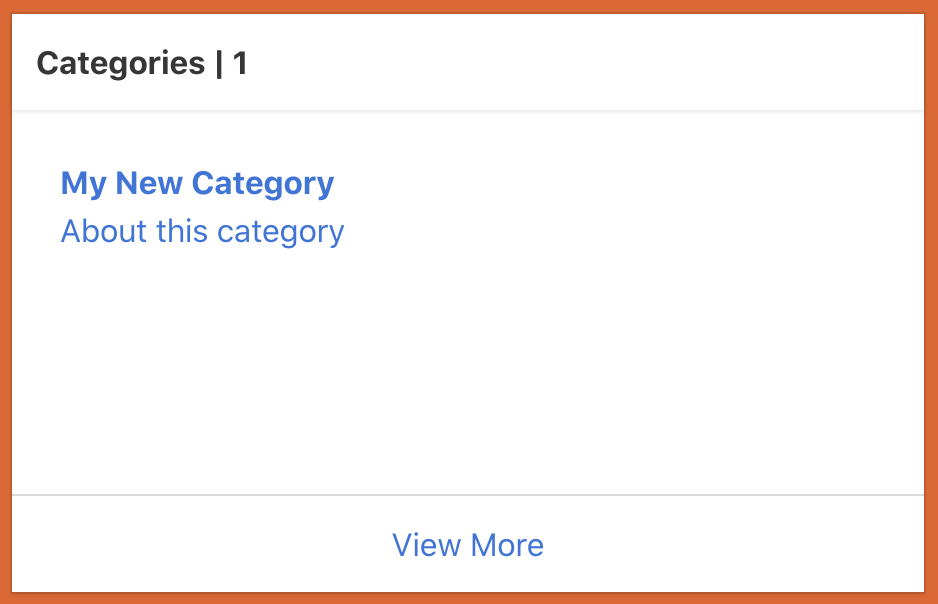938x604 pixels.
Task: Choose My New Category from the list
Action: tap(197, 184)
